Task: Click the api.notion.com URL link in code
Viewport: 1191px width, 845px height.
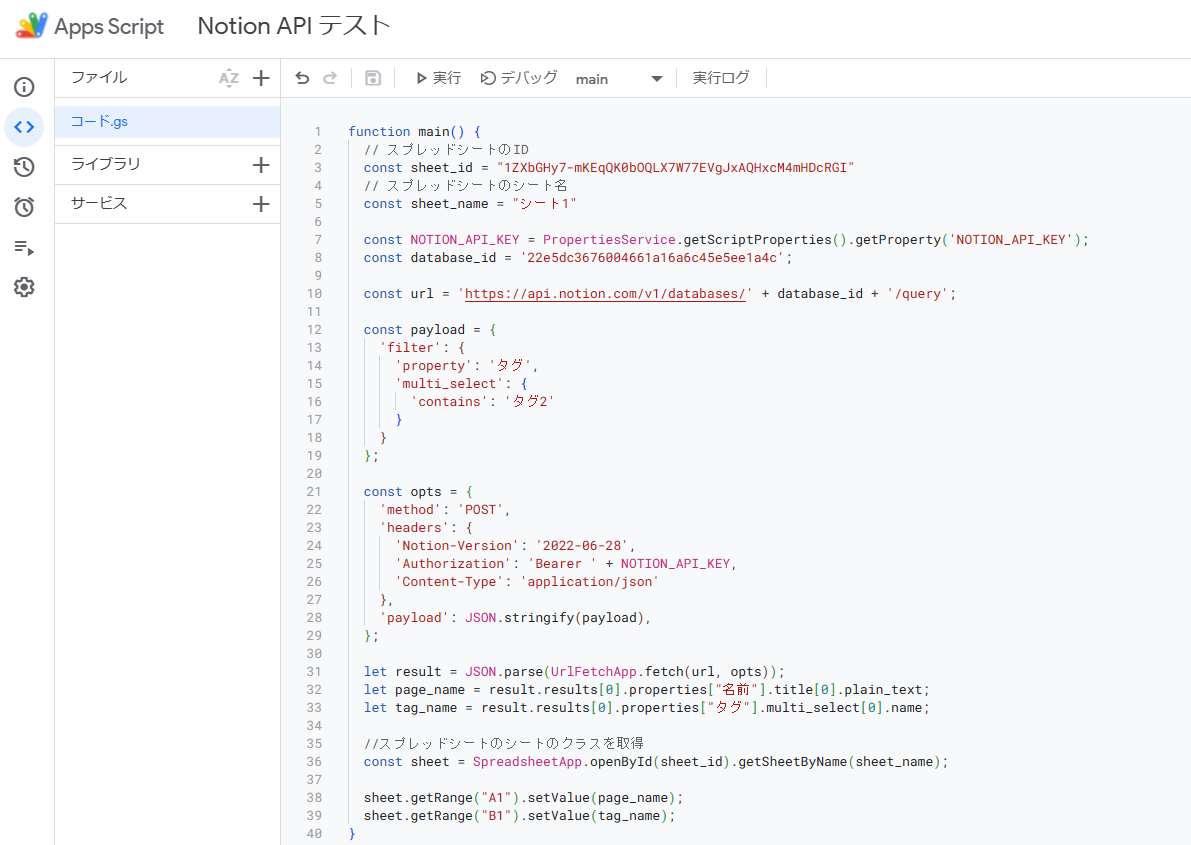Action: pos(605,294)
